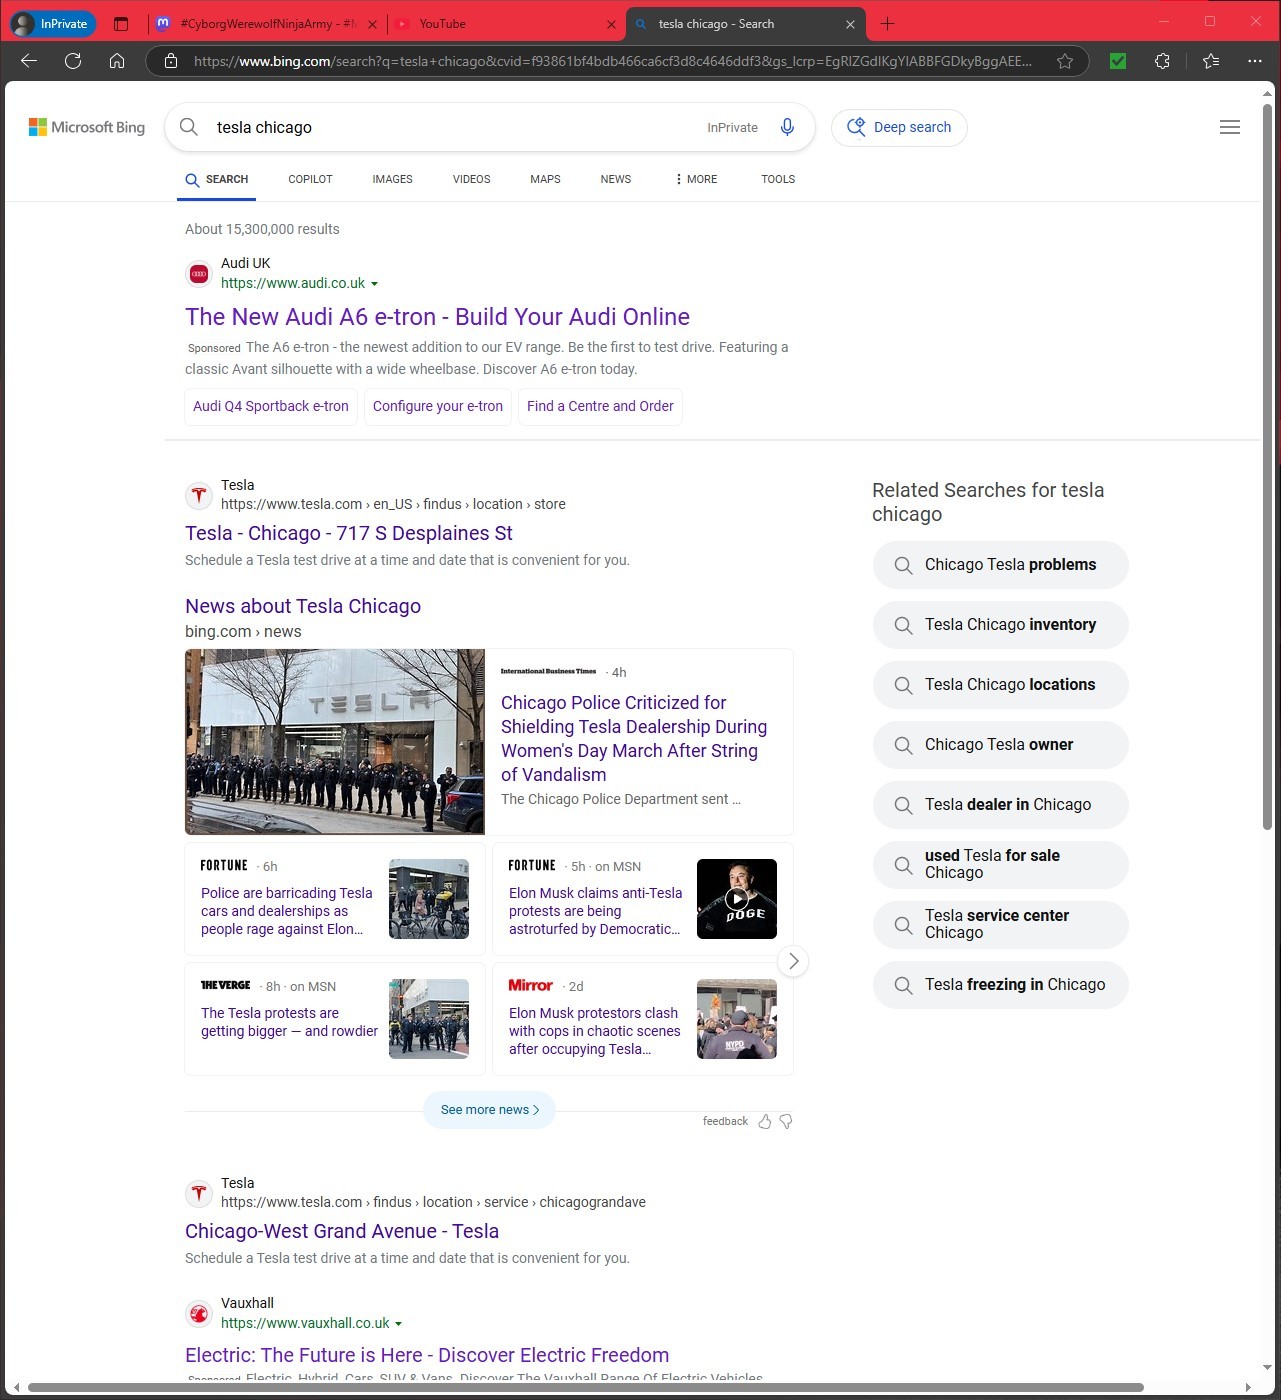Viewport: 1281px width, 1400px height.
Task: Click the Deep search button
Action: coord(899,127)
